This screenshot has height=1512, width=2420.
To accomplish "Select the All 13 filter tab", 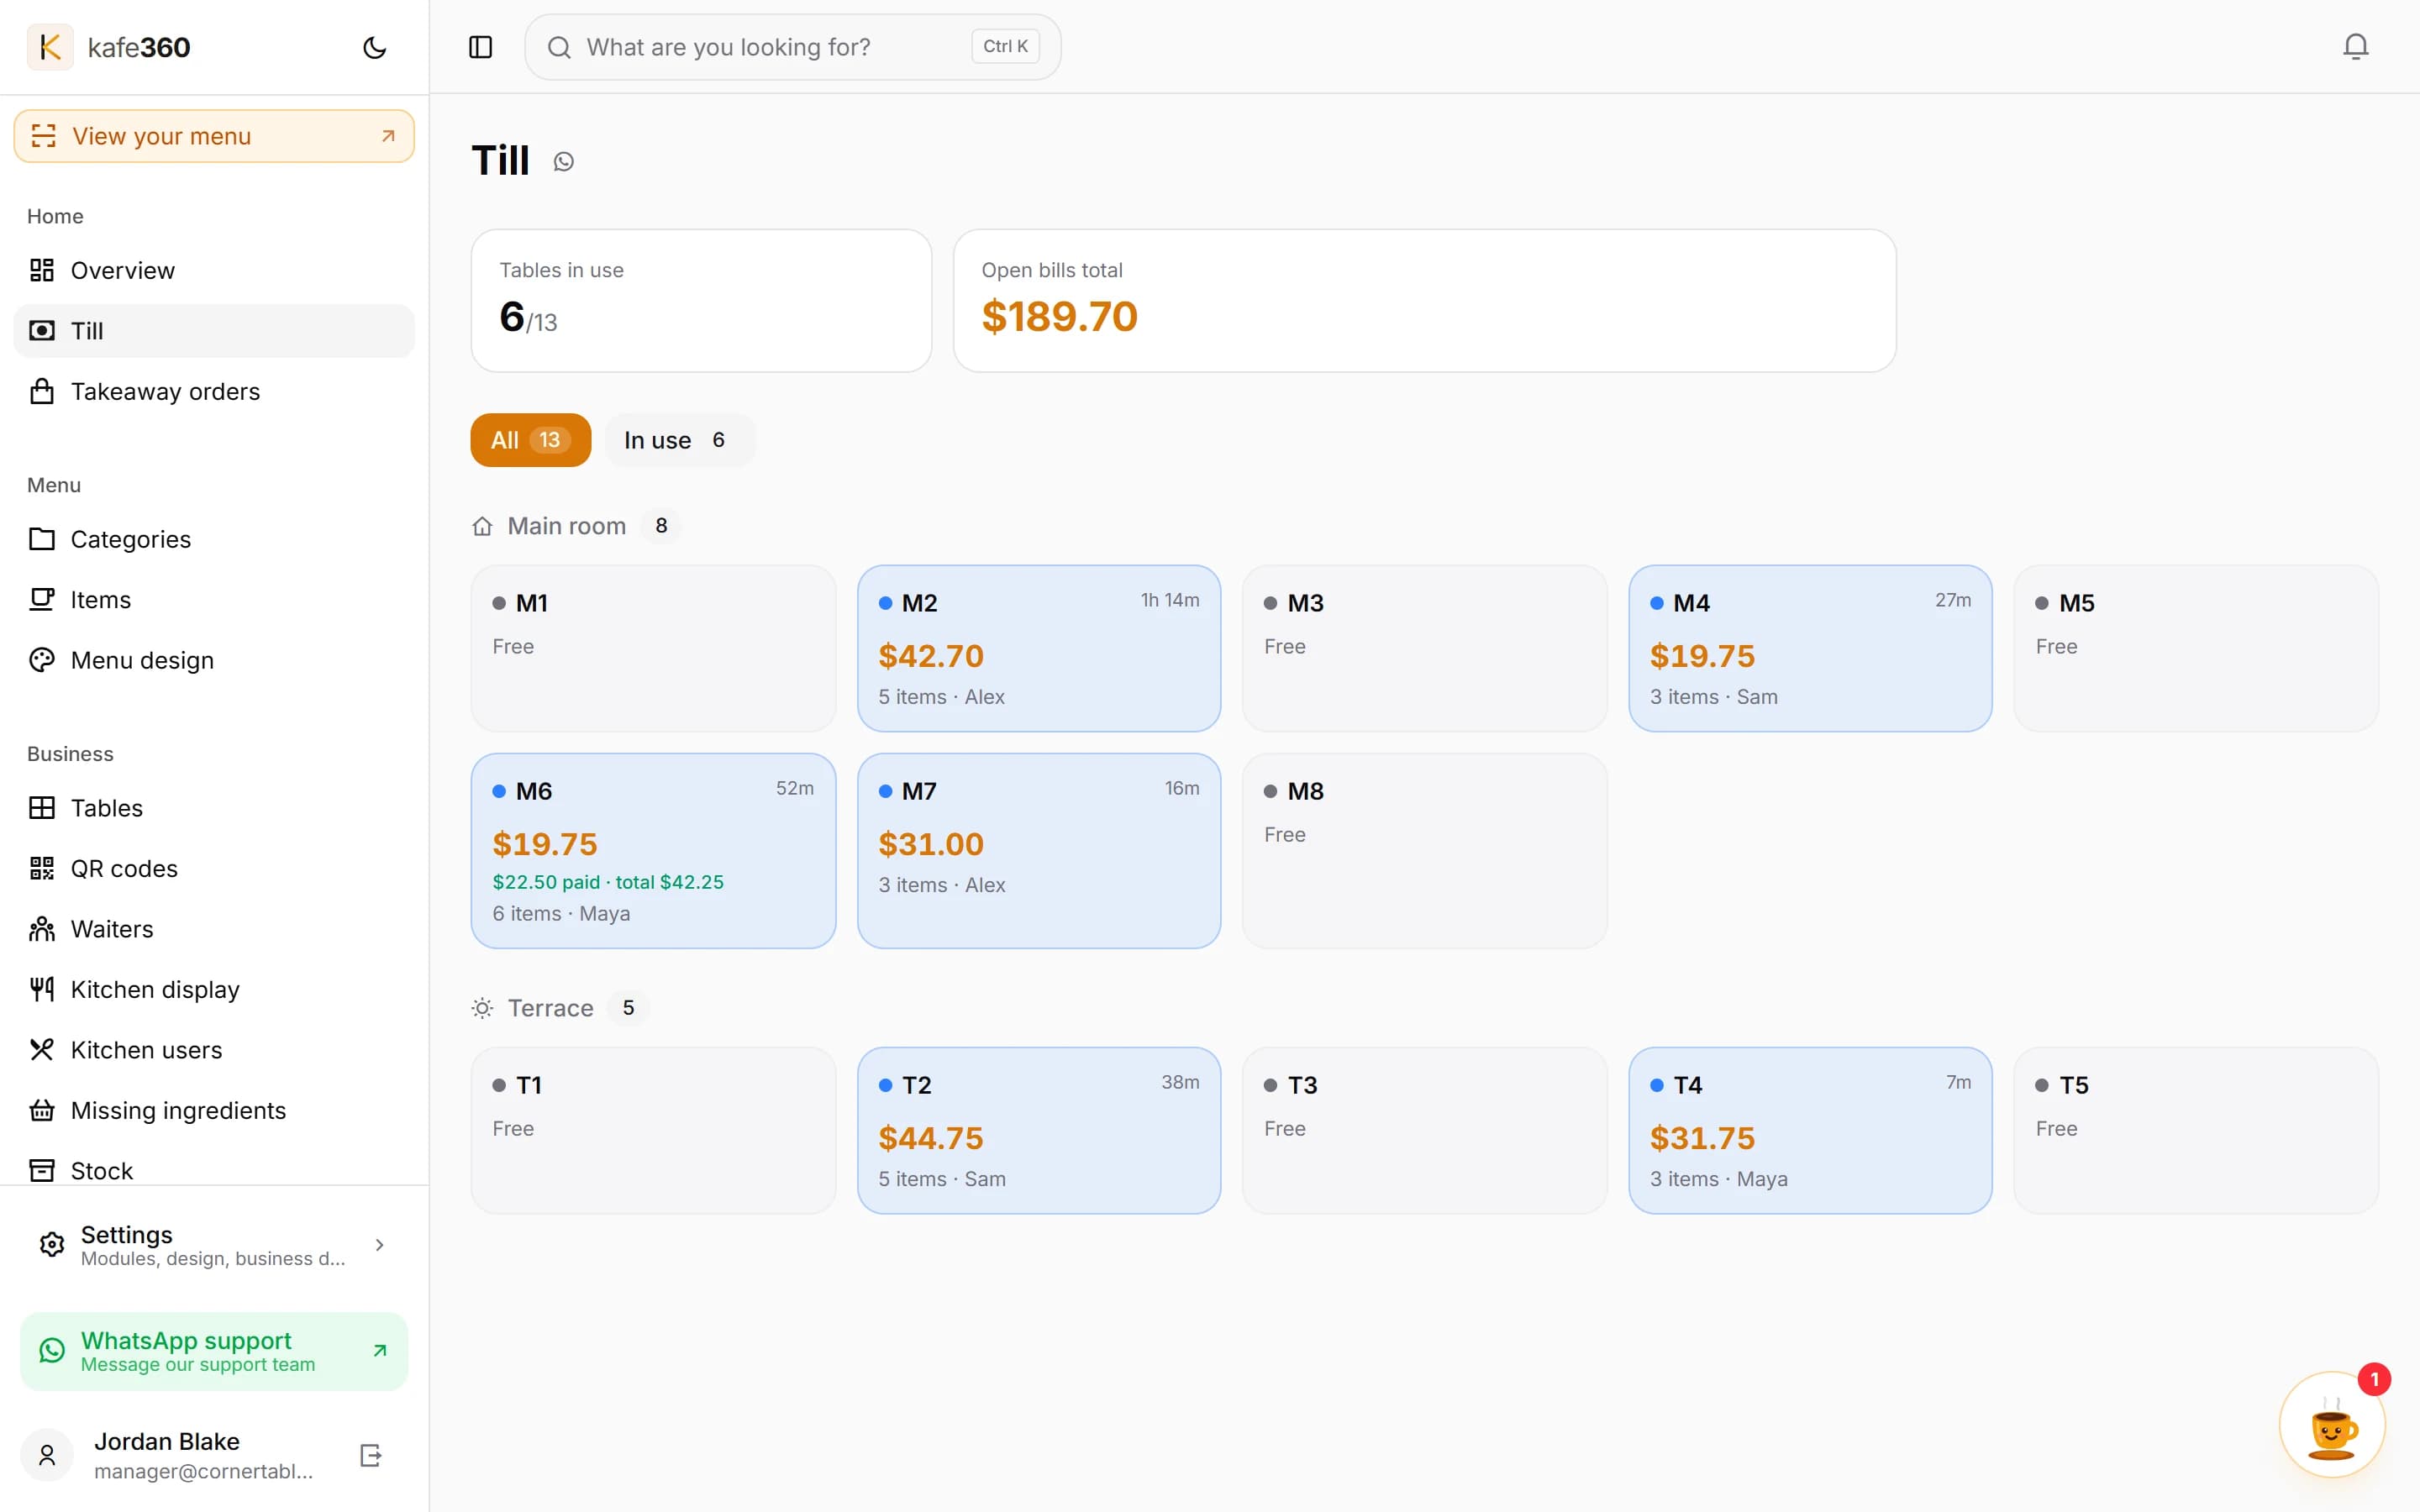I will [x=530, y=440].
